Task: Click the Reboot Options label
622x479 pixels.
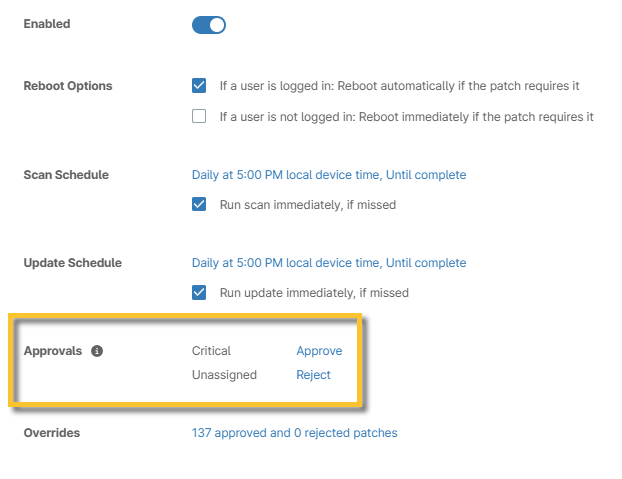Action: [68, 86]
